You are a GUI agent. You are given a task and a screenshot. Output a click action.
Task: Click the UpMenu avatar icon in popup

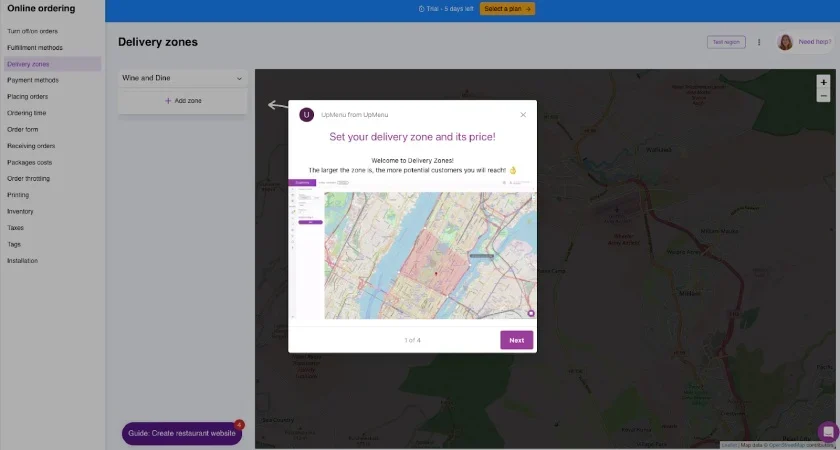point(306,115)
